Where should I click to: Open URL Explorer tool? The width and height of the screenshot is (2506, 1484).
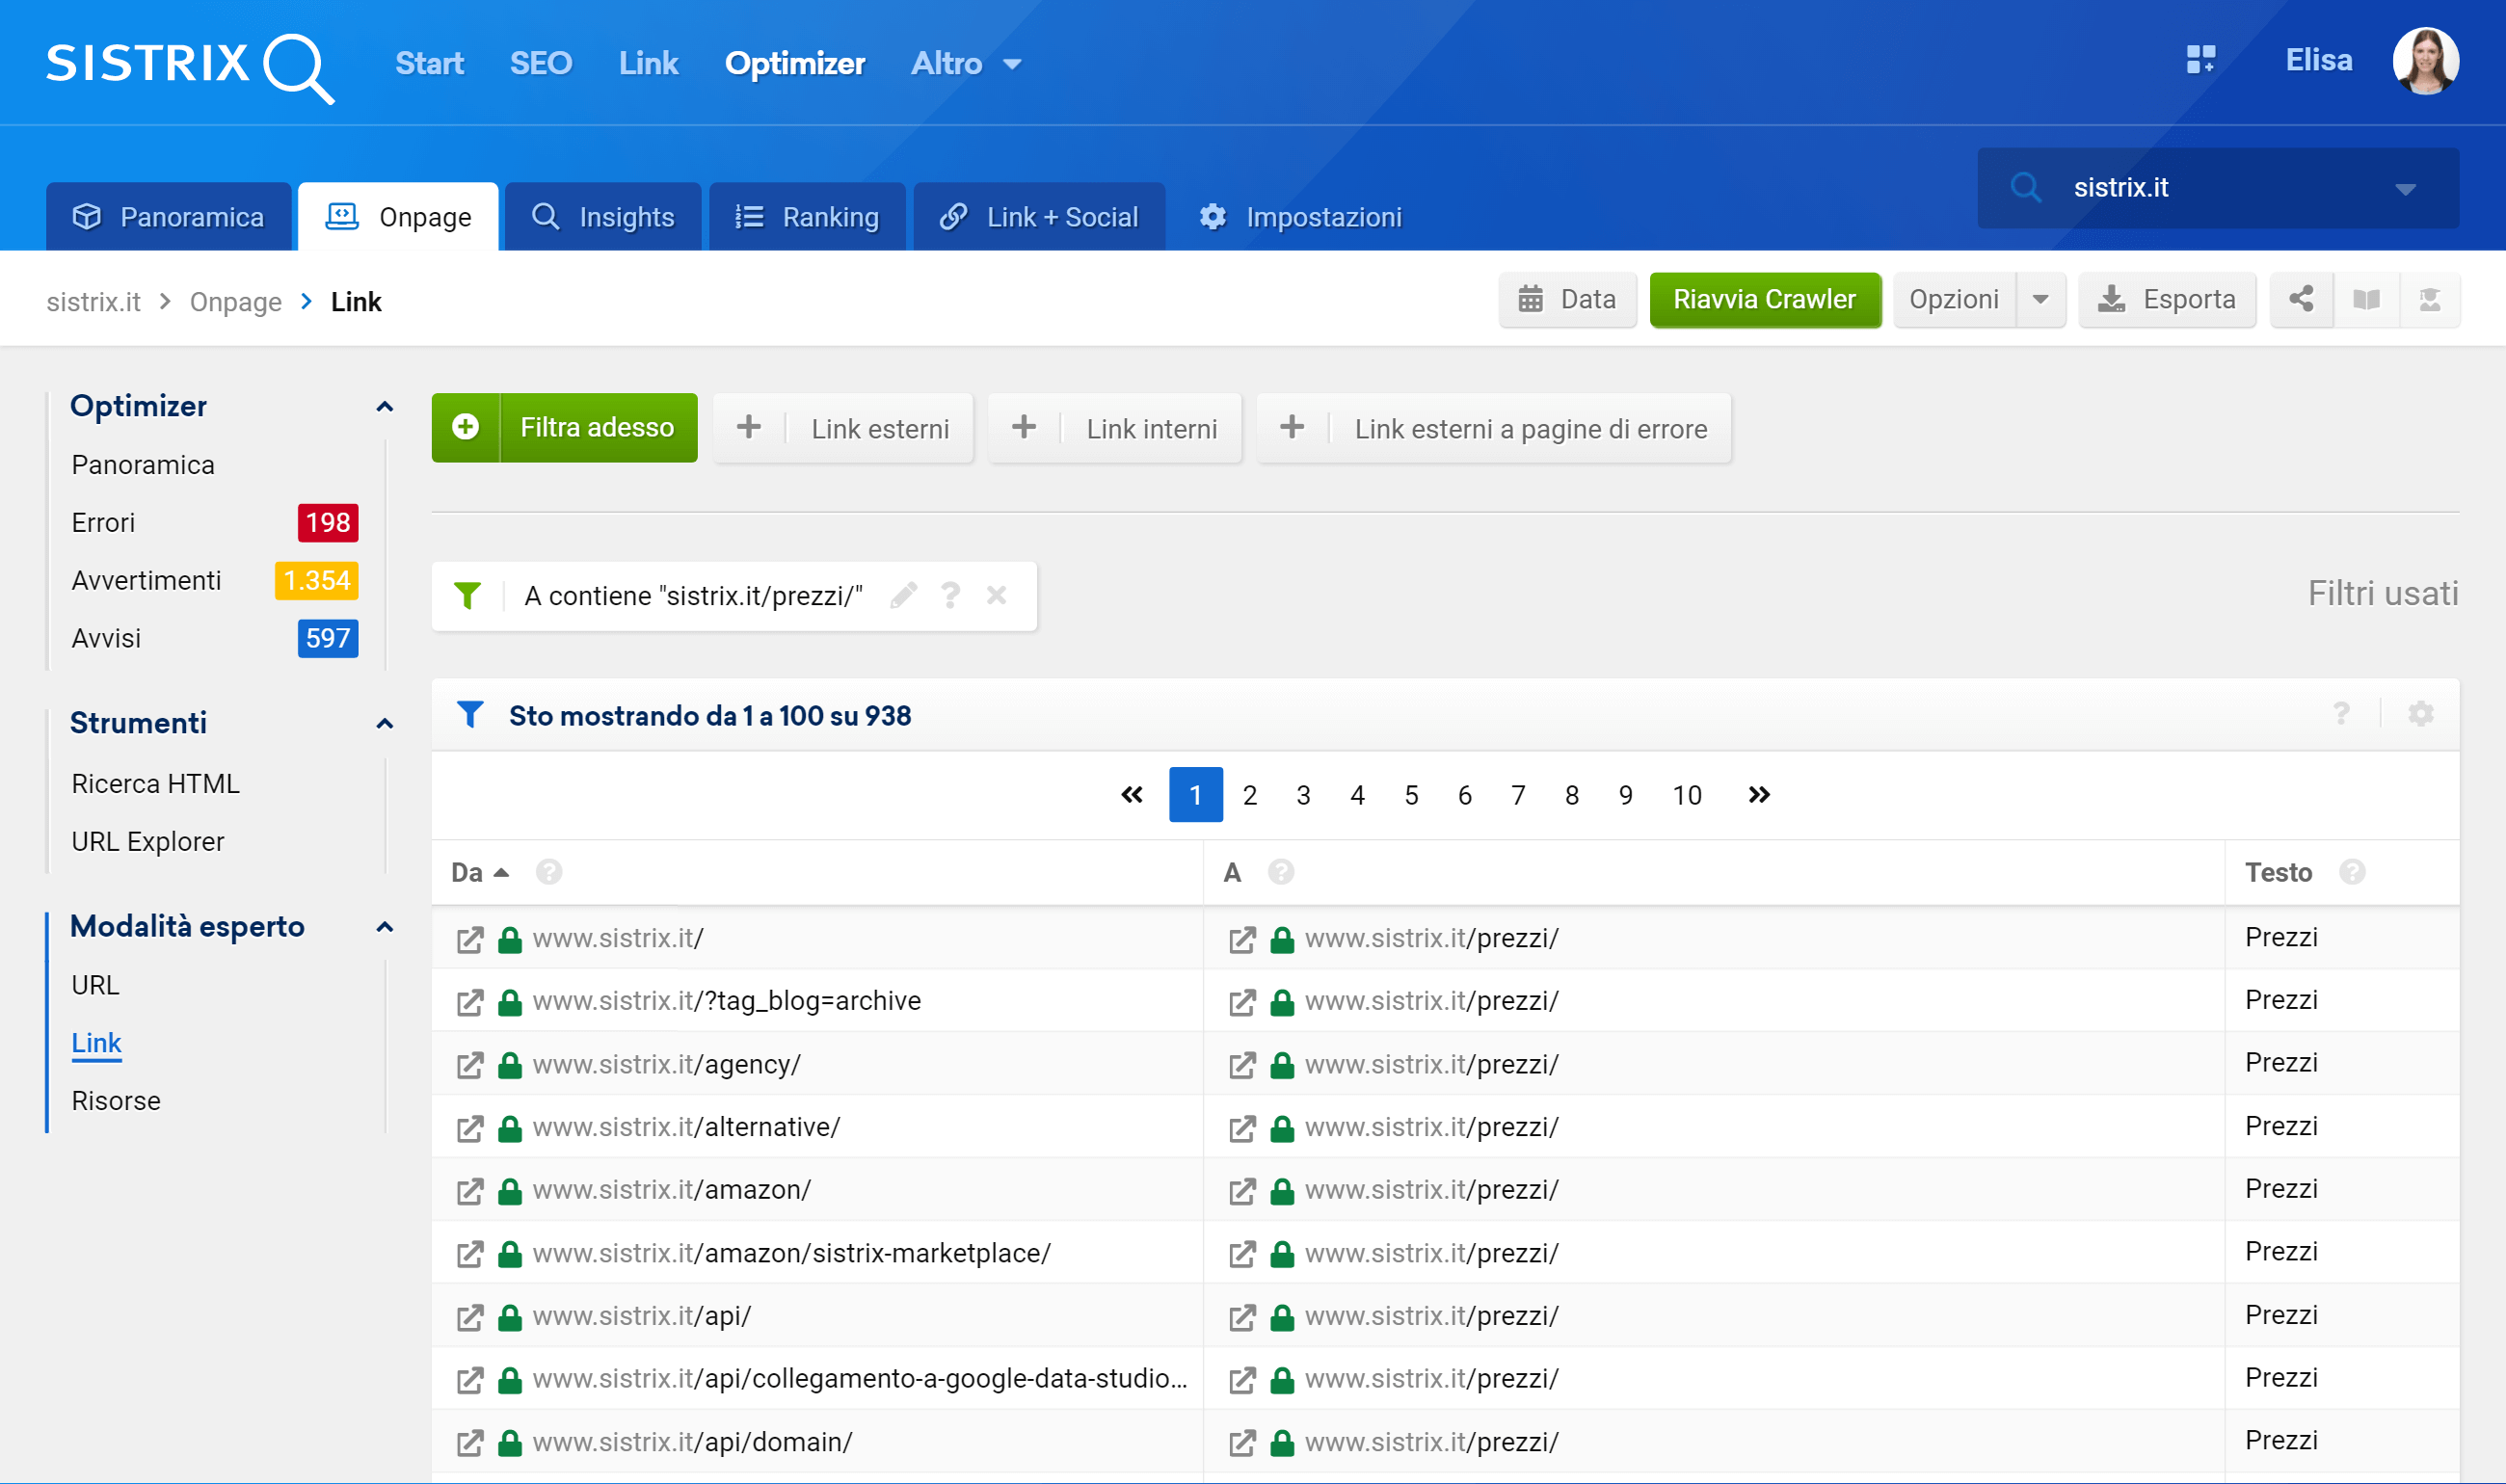pyautogui.click(x=148, y=842)
